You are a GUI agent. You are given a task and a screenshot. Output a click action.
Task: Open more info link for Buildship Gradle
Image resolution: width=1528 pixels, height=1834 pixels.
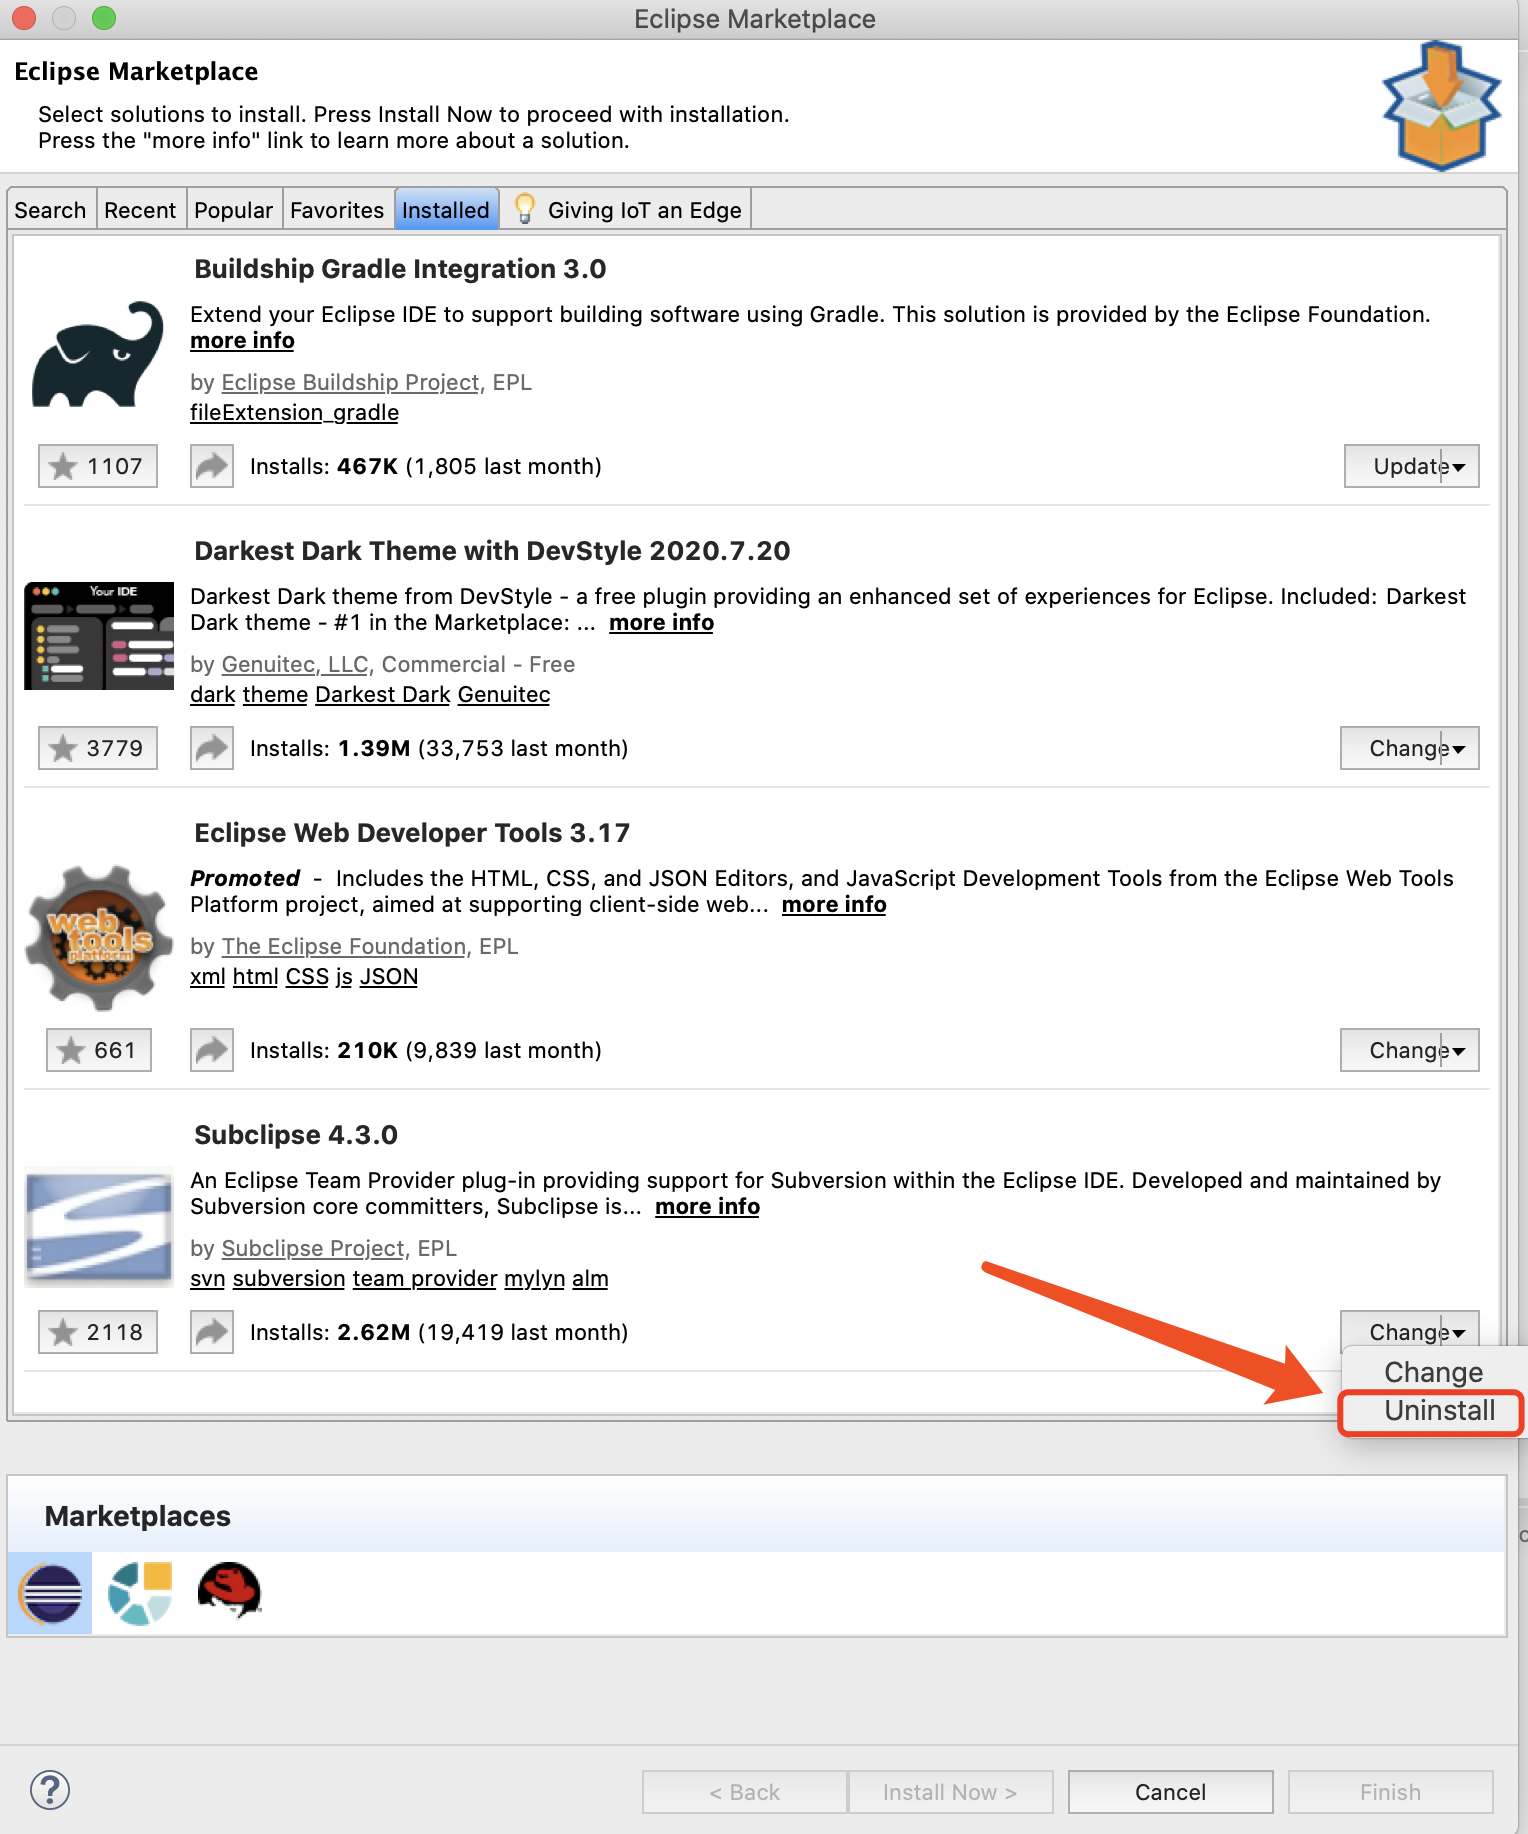point(242,341)
